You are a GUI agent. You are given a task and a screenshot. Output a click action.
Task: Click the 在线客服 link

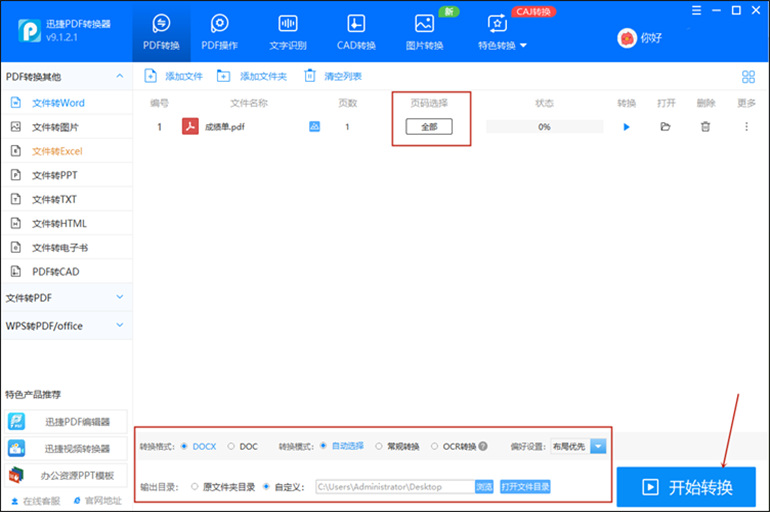[x=36, y=501]
